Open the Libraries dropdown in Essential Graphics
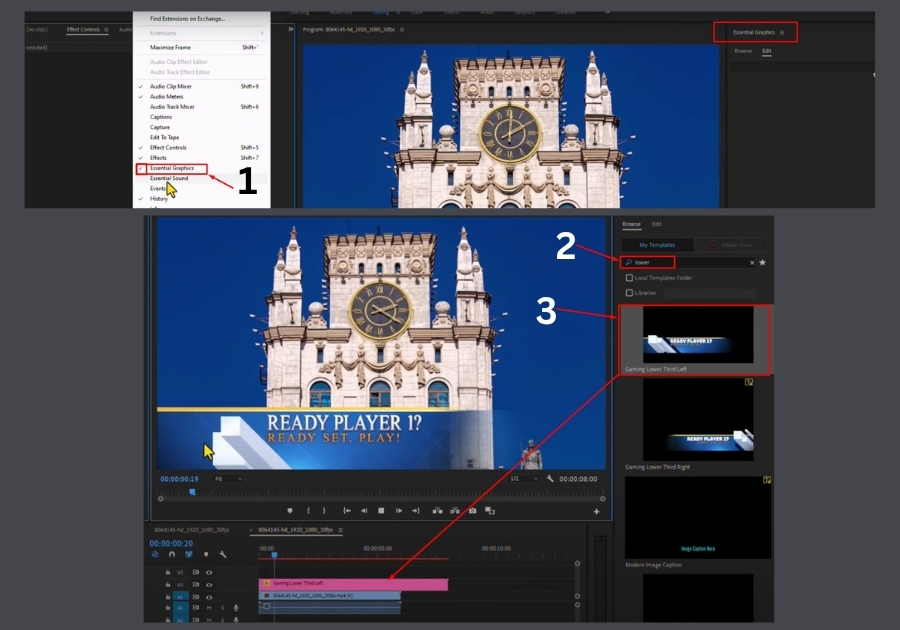 710,293
